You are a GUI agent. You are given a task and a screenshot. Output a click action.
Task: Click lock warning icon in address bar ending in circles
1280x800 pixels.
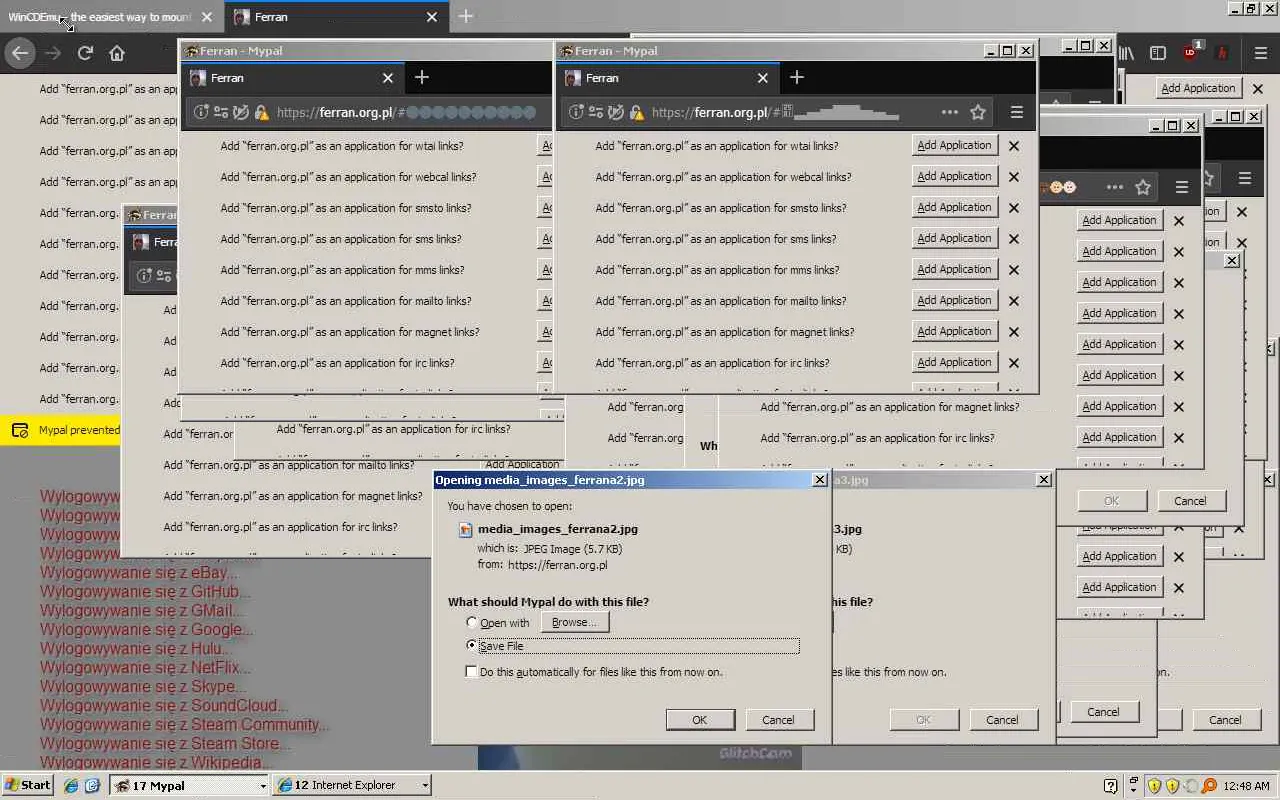(x=261, y=112)
